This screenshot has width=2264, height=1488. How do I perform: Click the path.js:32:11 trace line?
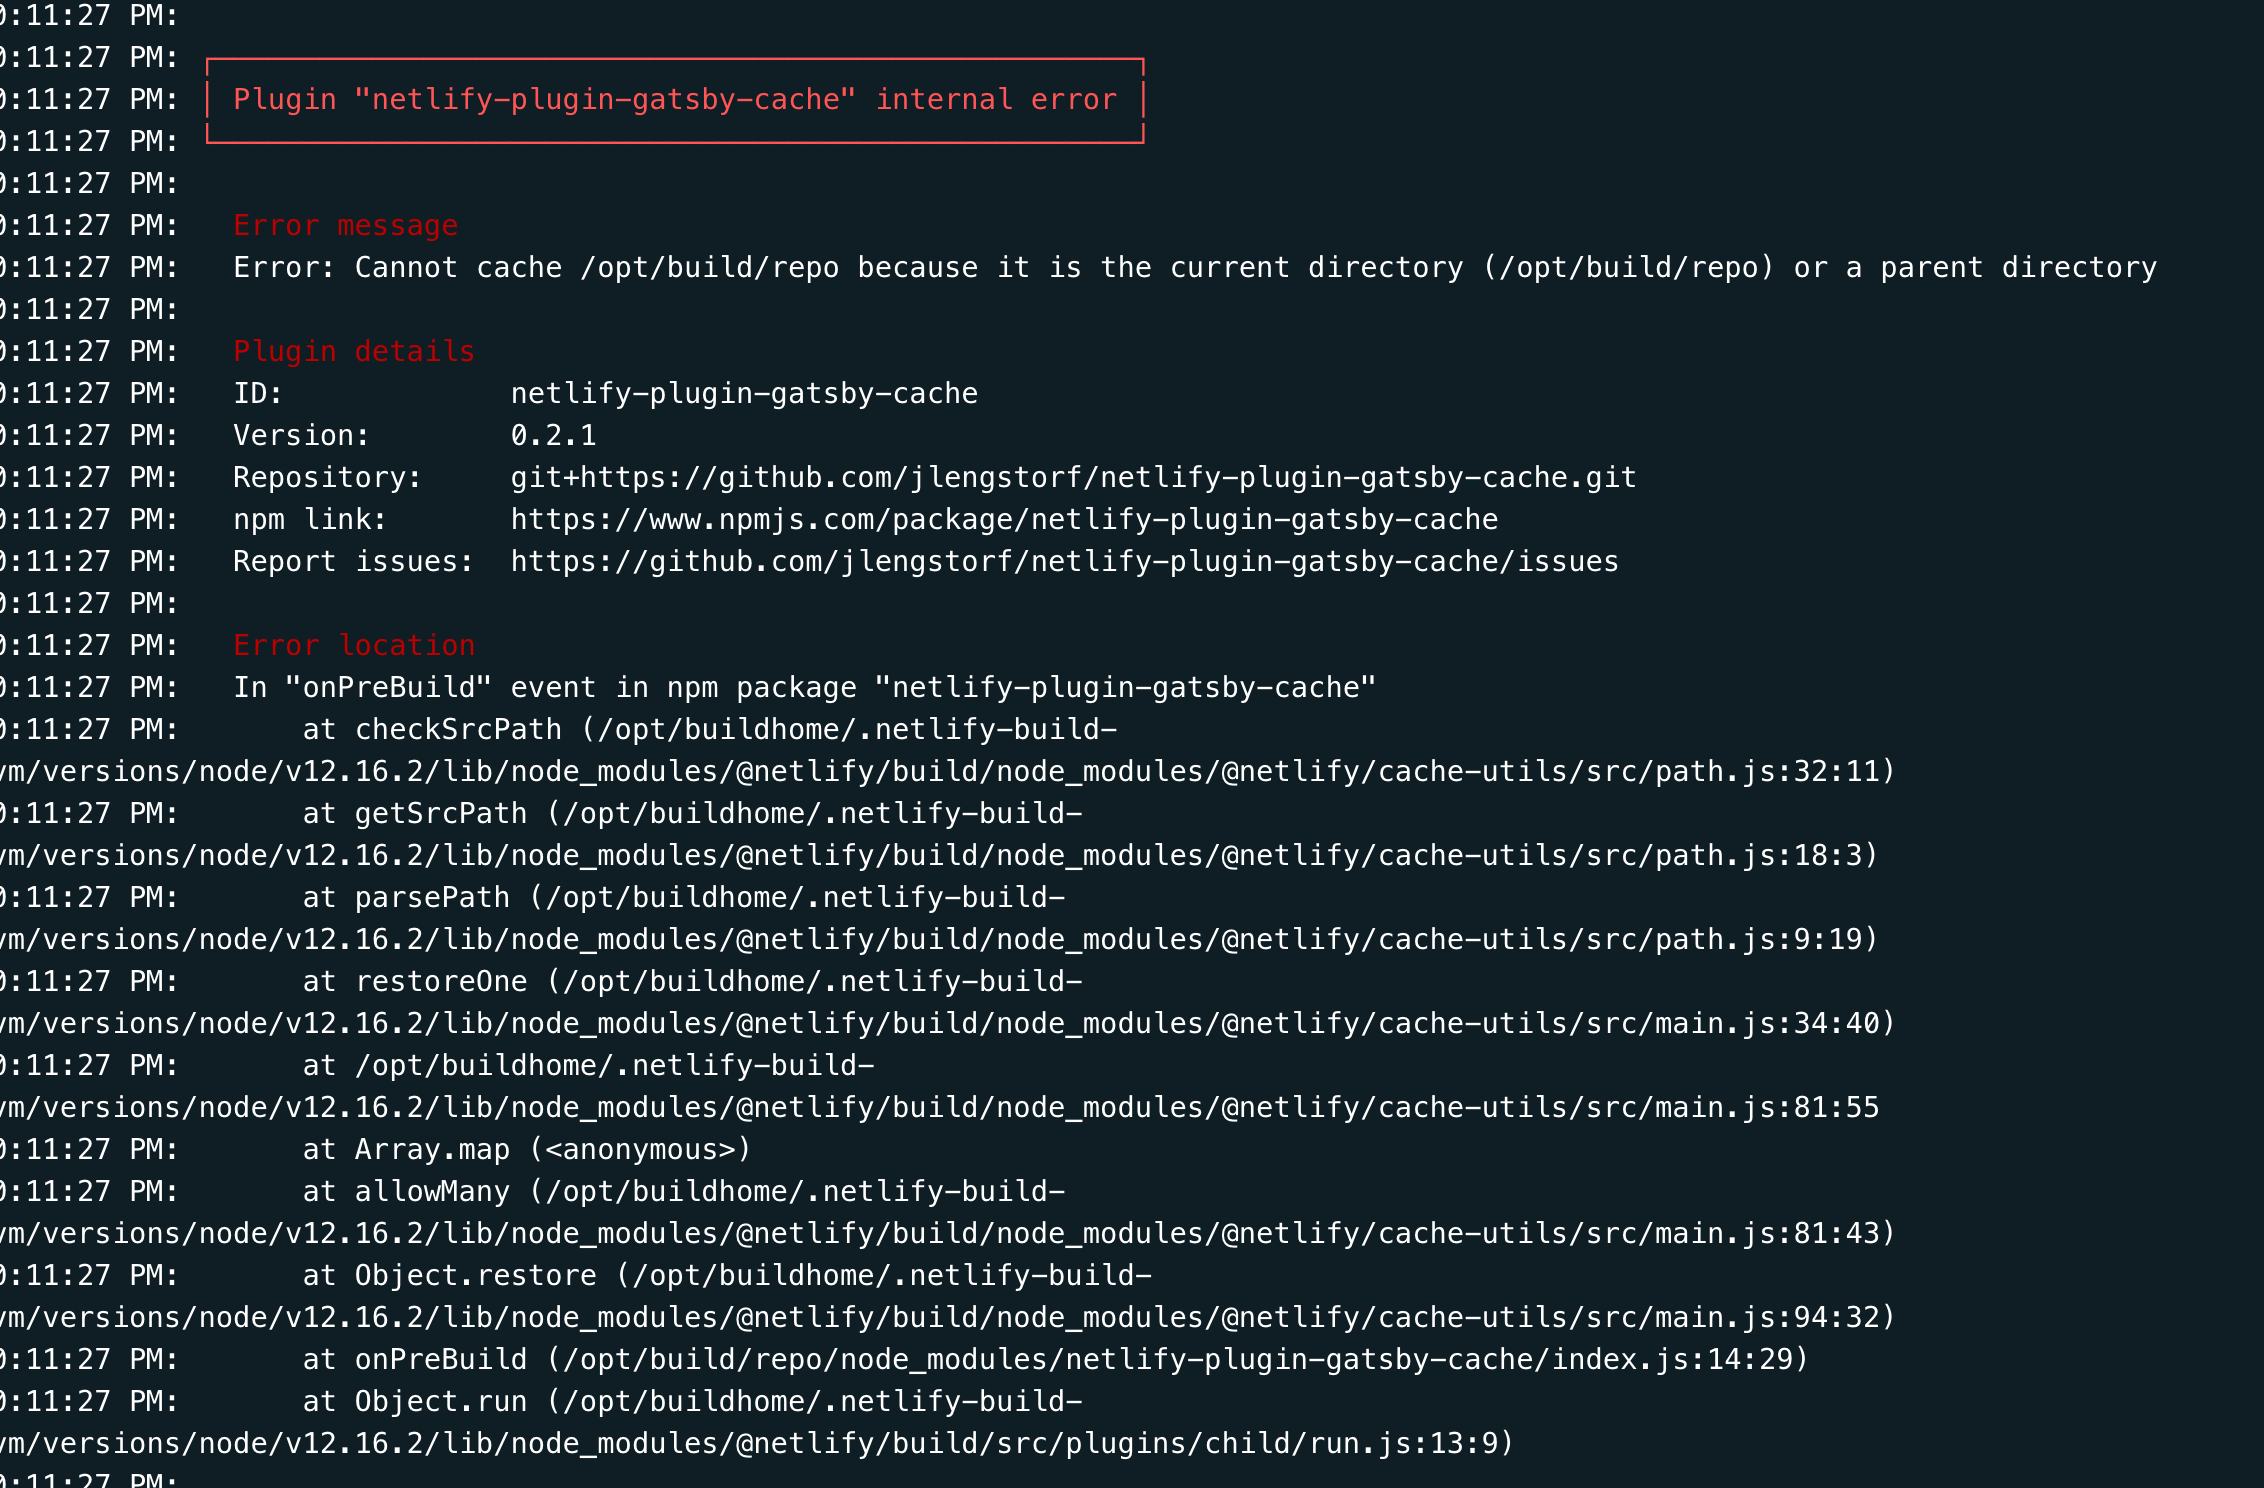tap(948, 772)
